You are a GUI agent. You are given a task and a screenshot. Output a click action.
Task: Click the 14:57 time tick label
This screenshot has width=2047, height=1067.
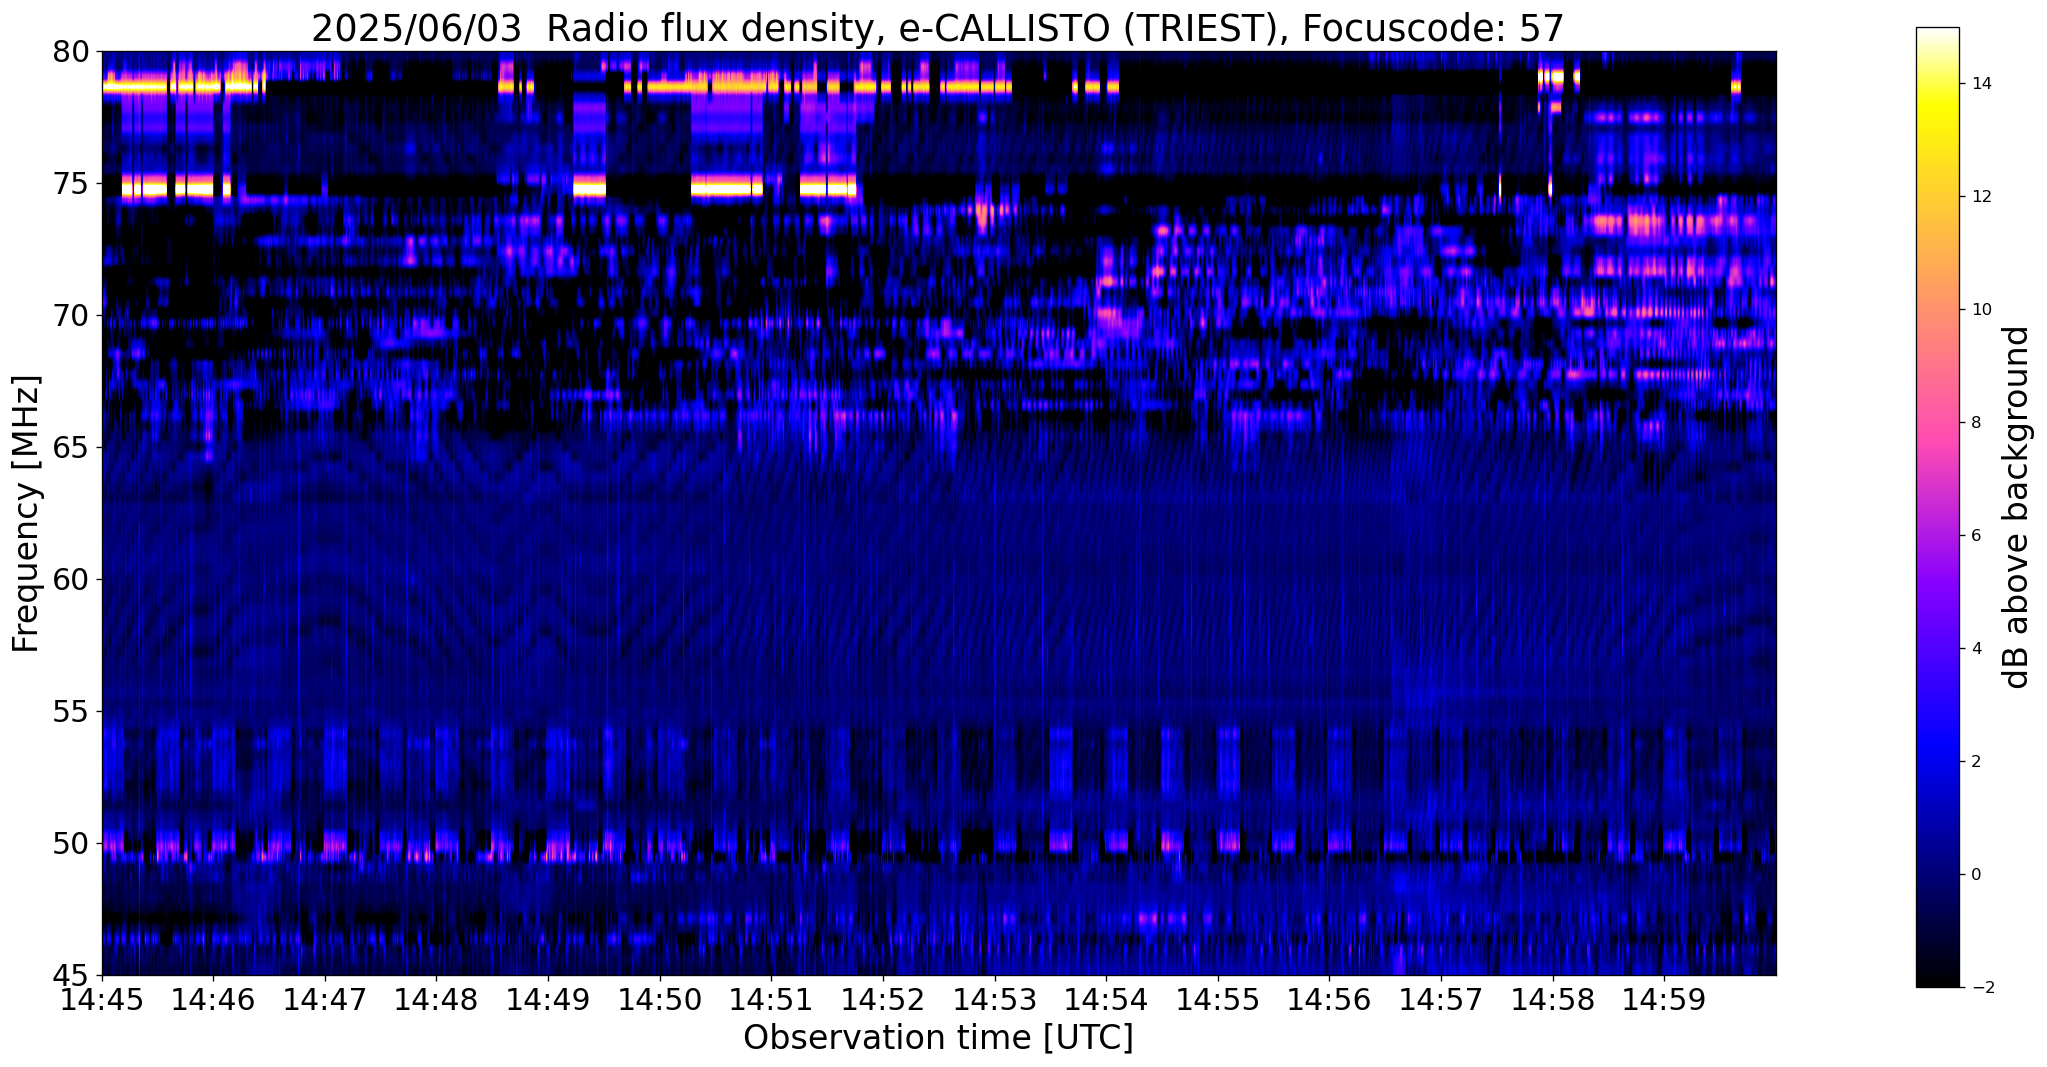click(x=1441, y=999)
